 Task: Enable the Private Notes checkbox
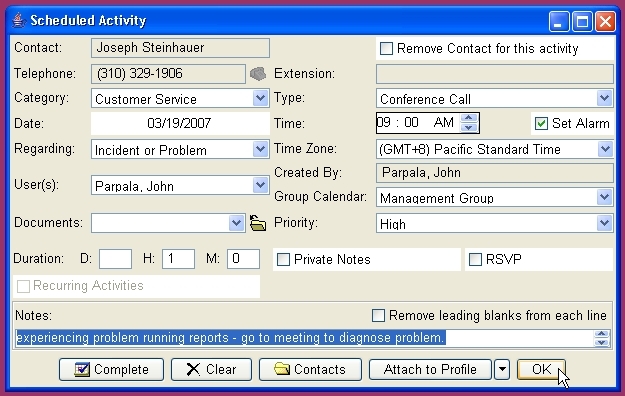(283, 260)
